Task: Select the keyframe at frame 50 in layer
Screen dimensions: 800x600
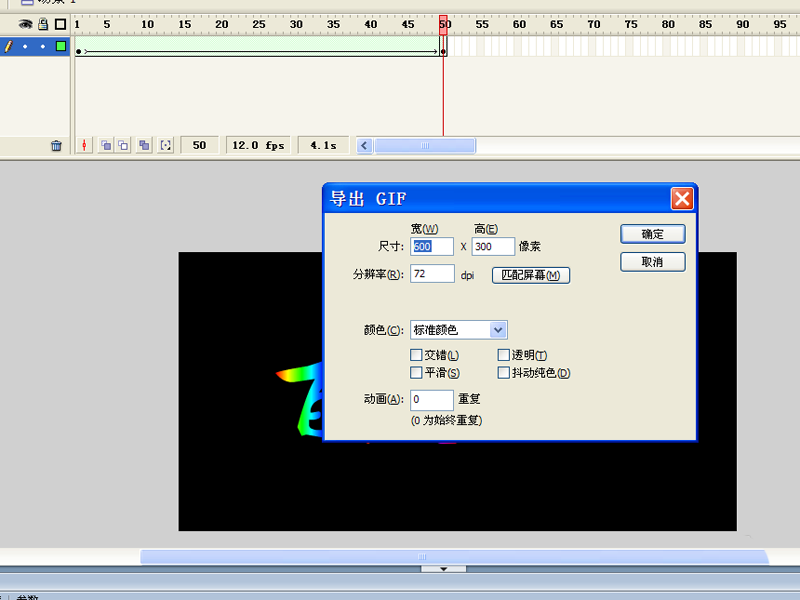Action: tap(443, 52)
